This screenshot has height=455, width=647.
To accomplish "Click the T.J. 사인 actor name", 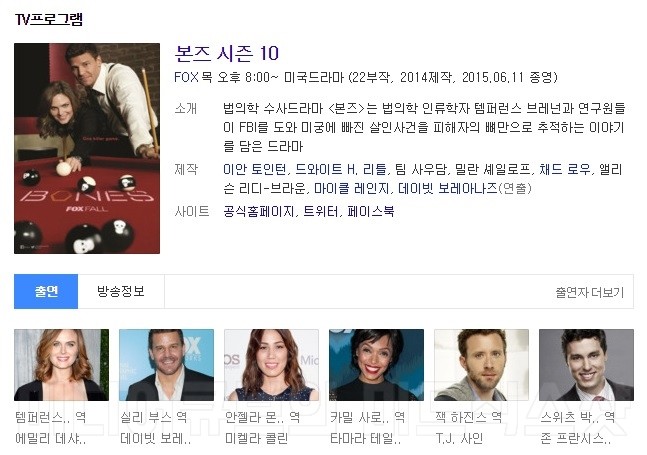I will pos(459,438).
